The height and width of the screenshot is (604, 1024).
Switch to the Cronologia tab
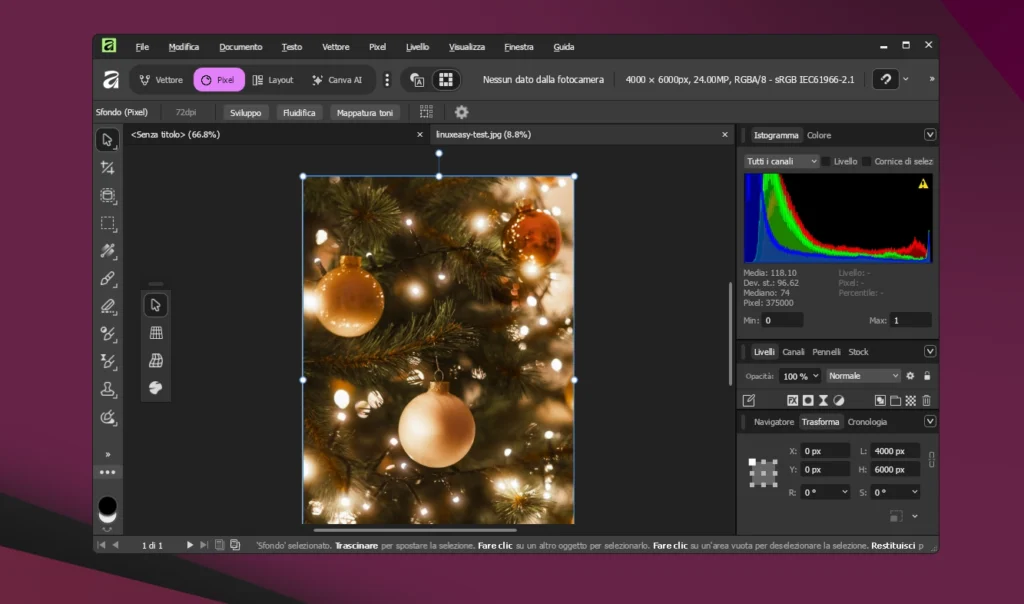coord(868,421)
